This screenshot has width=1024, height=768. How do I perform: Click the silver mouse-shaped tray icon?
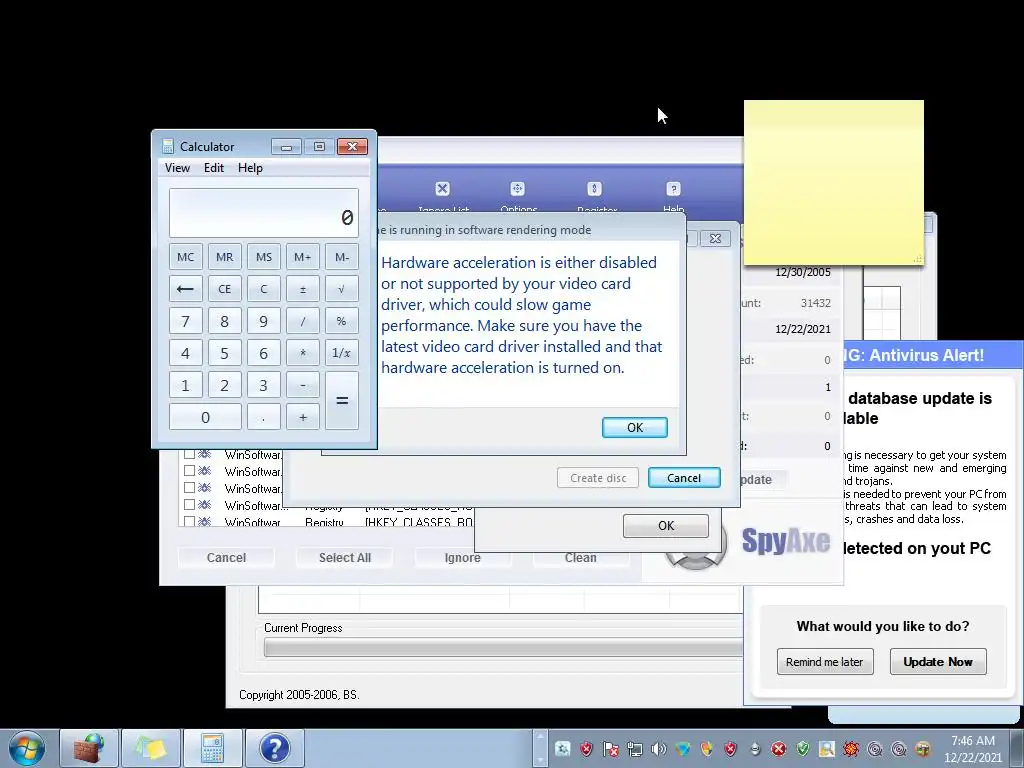[x=755, y=749]
